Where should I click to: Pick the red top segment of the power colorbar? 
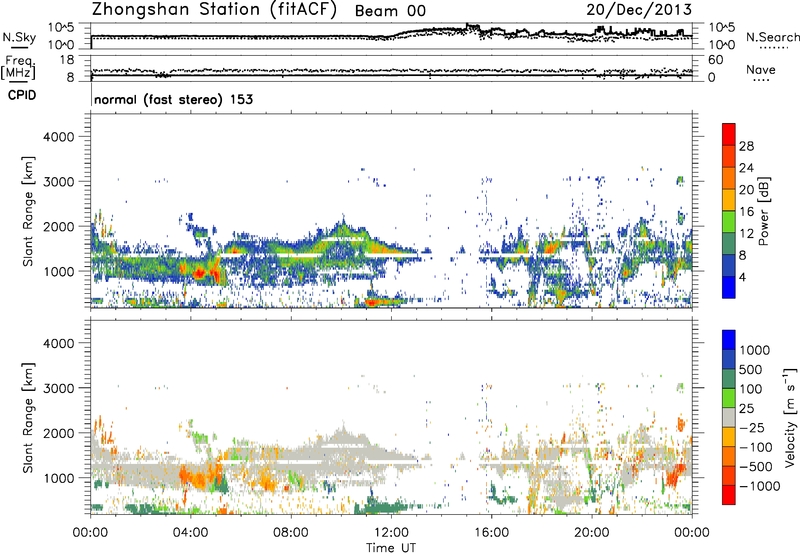pyautogui.click(x=729, y=134)
